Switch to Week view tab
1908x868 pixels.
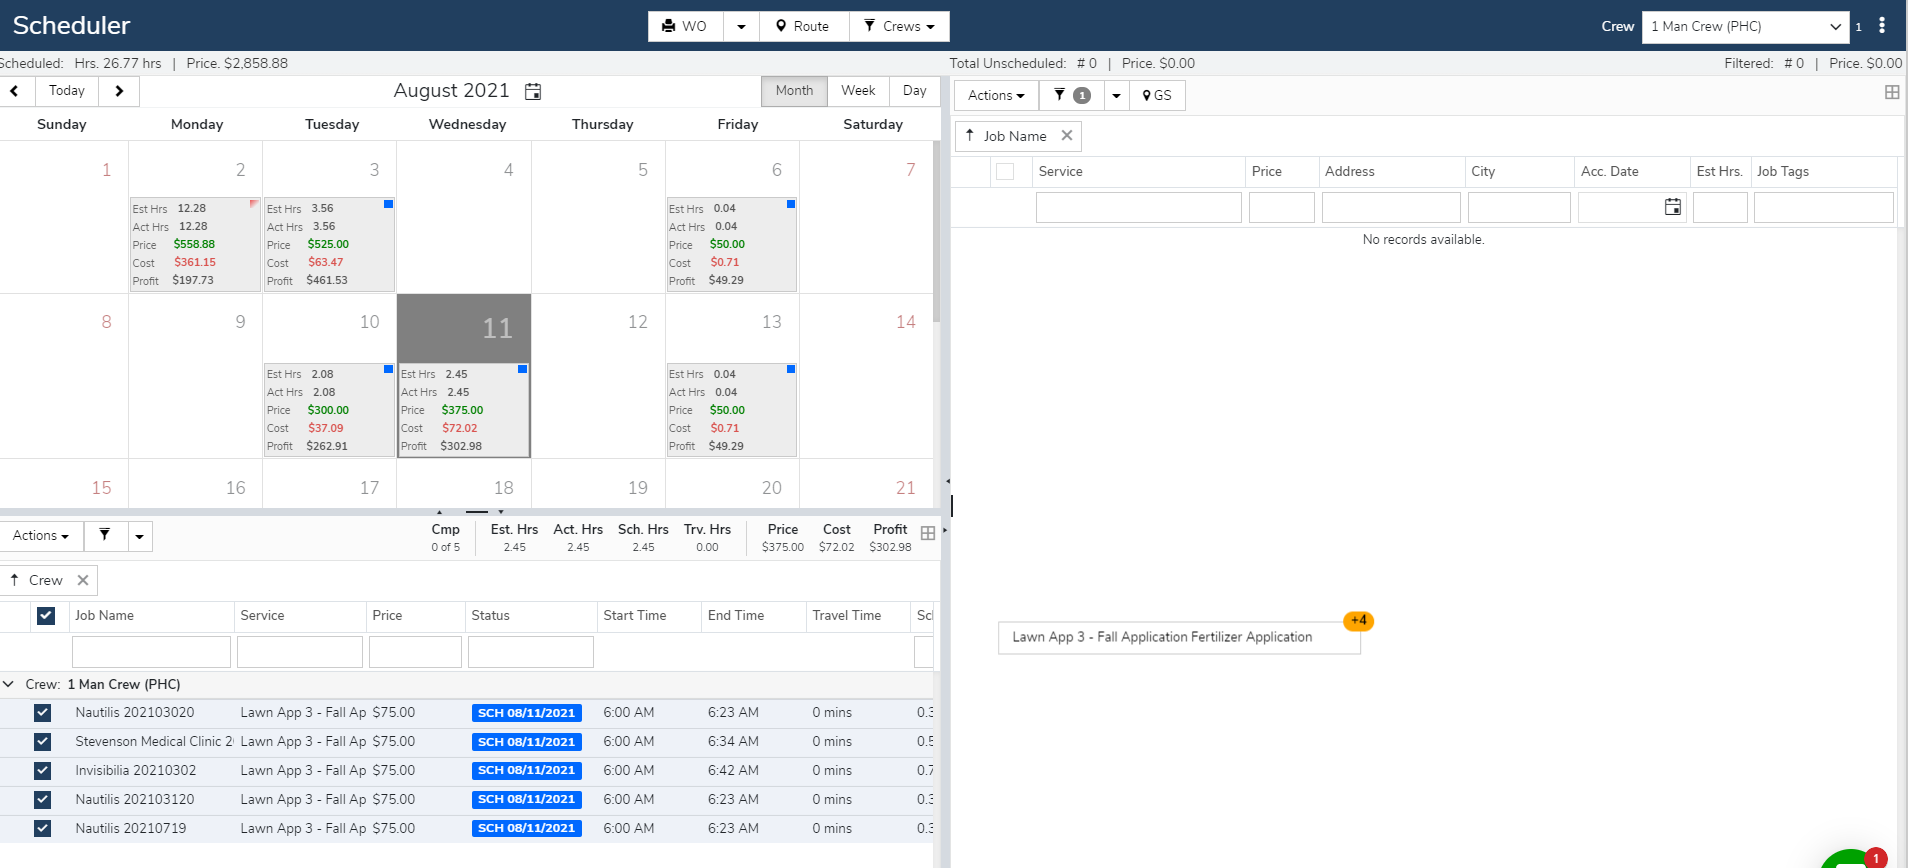(x=858, y=90)
